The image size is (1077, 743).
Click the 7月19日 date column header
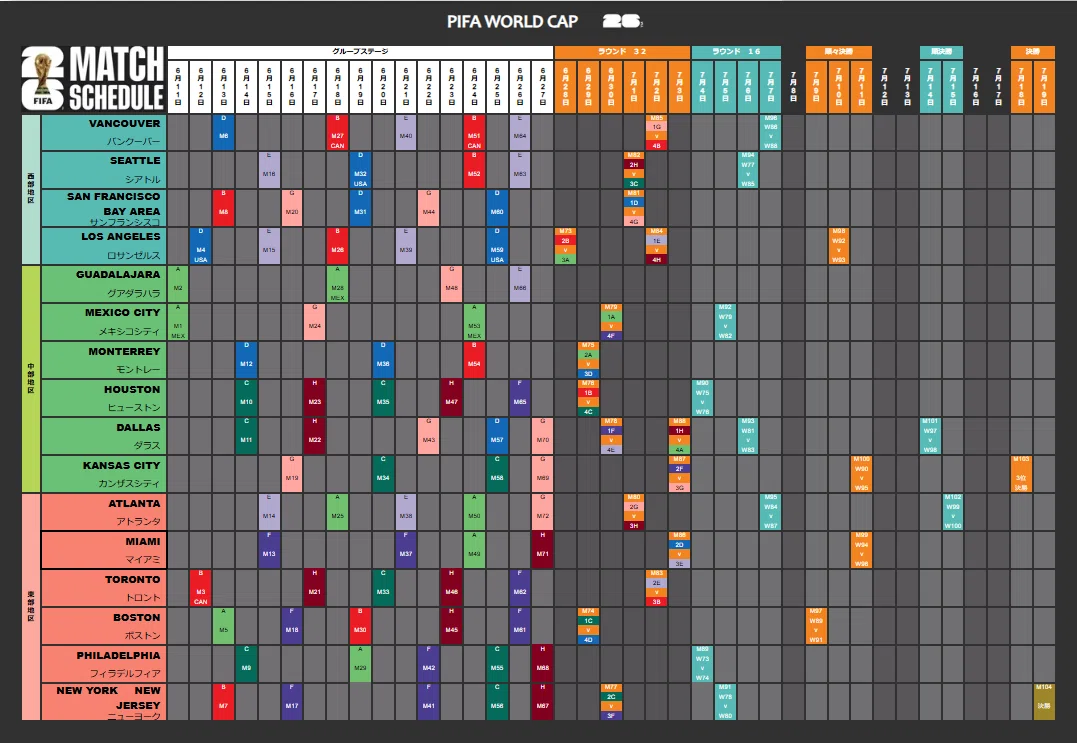pyautogui.click(x=1044, y=87)
